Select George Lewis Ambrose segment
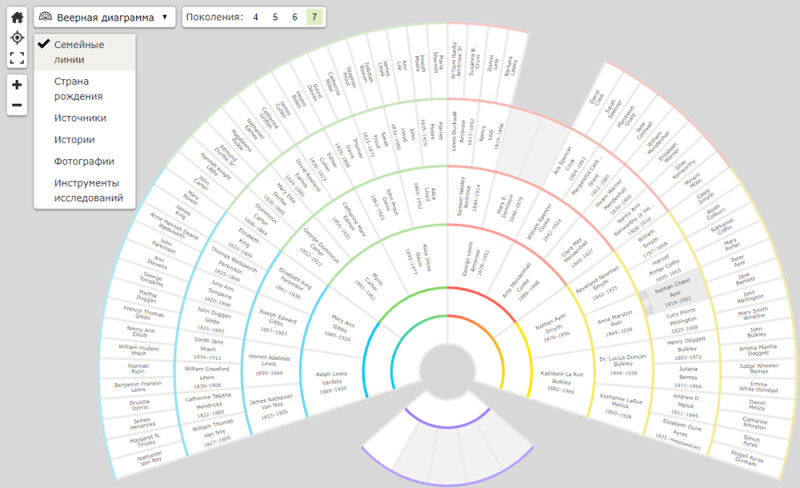The height and width of the screenshot is (488, 800). [474, 259]
